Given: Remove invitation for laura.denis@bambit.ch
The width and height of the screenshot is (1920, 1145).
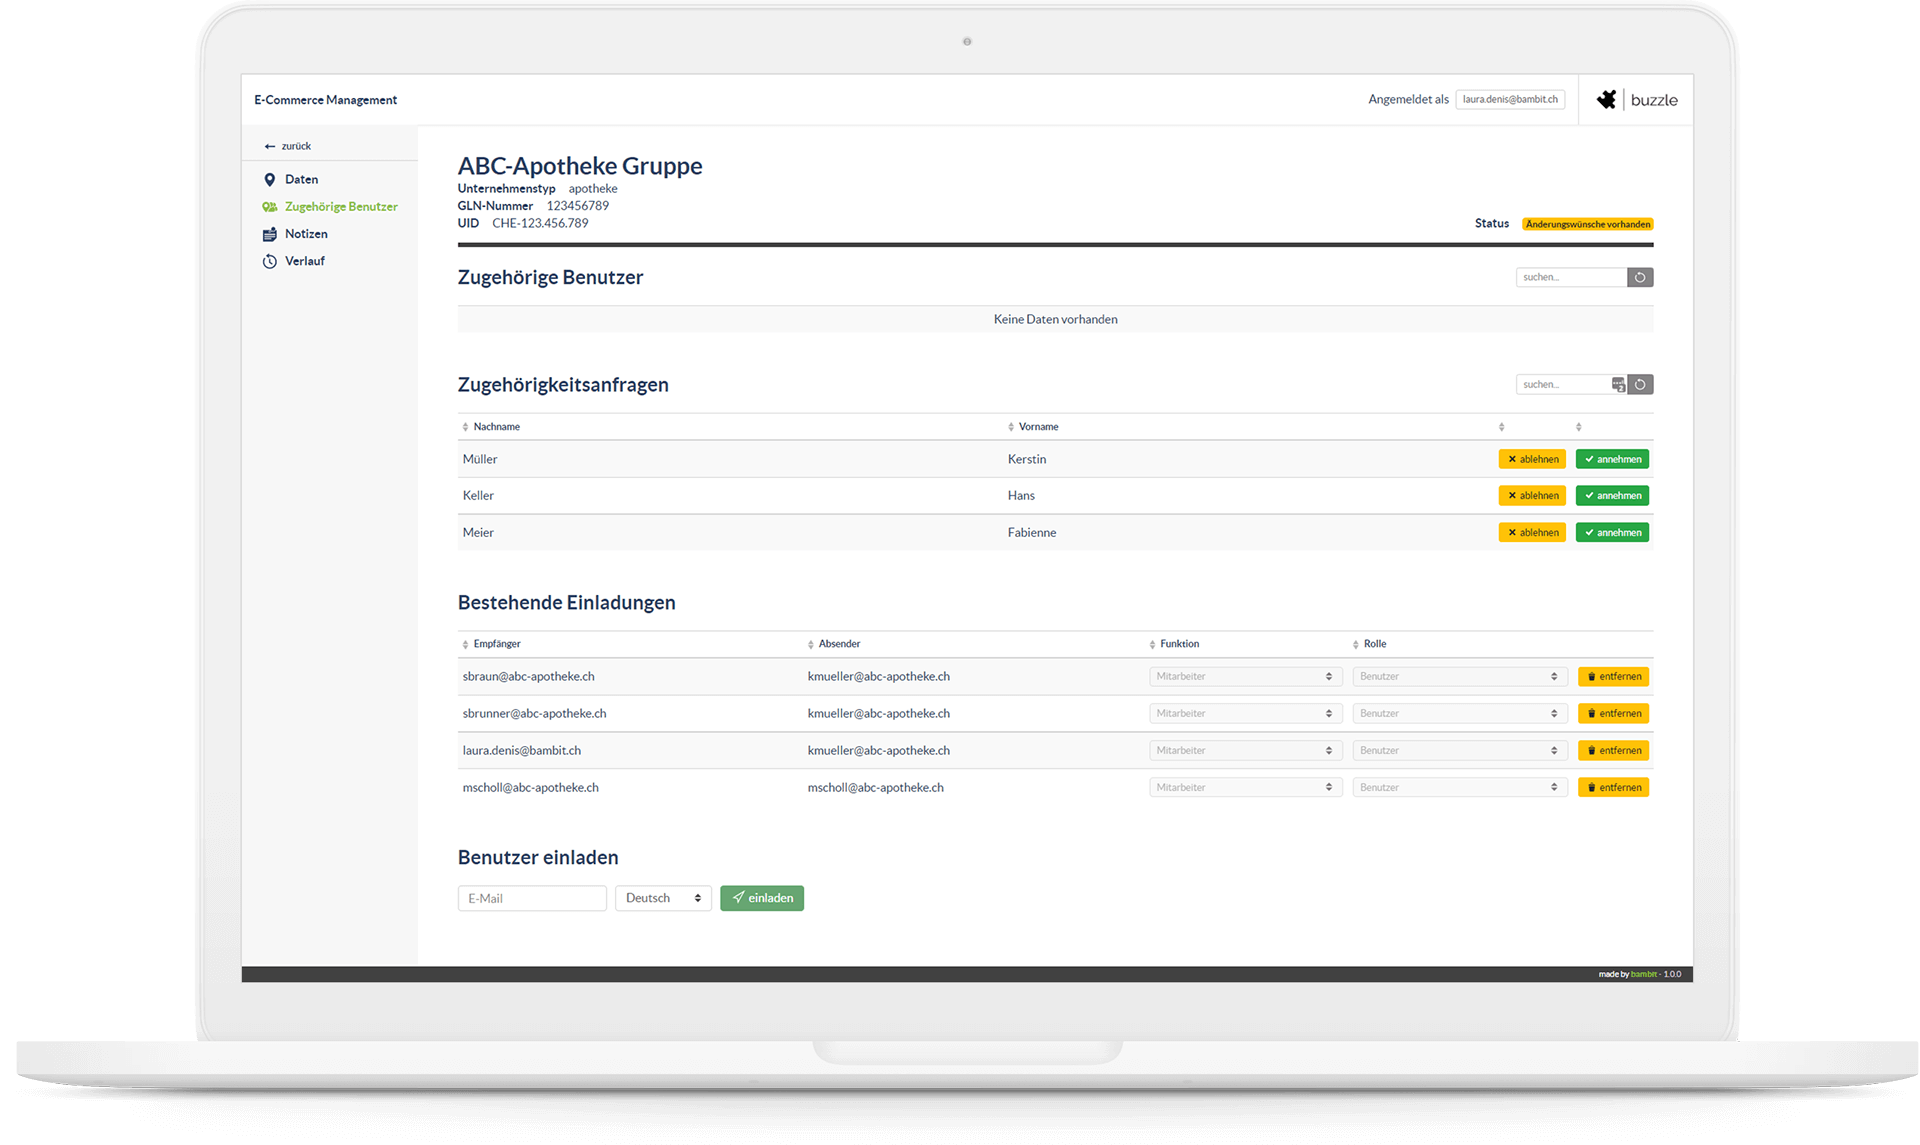Looking at the screenshot, I should [1613, 750].
